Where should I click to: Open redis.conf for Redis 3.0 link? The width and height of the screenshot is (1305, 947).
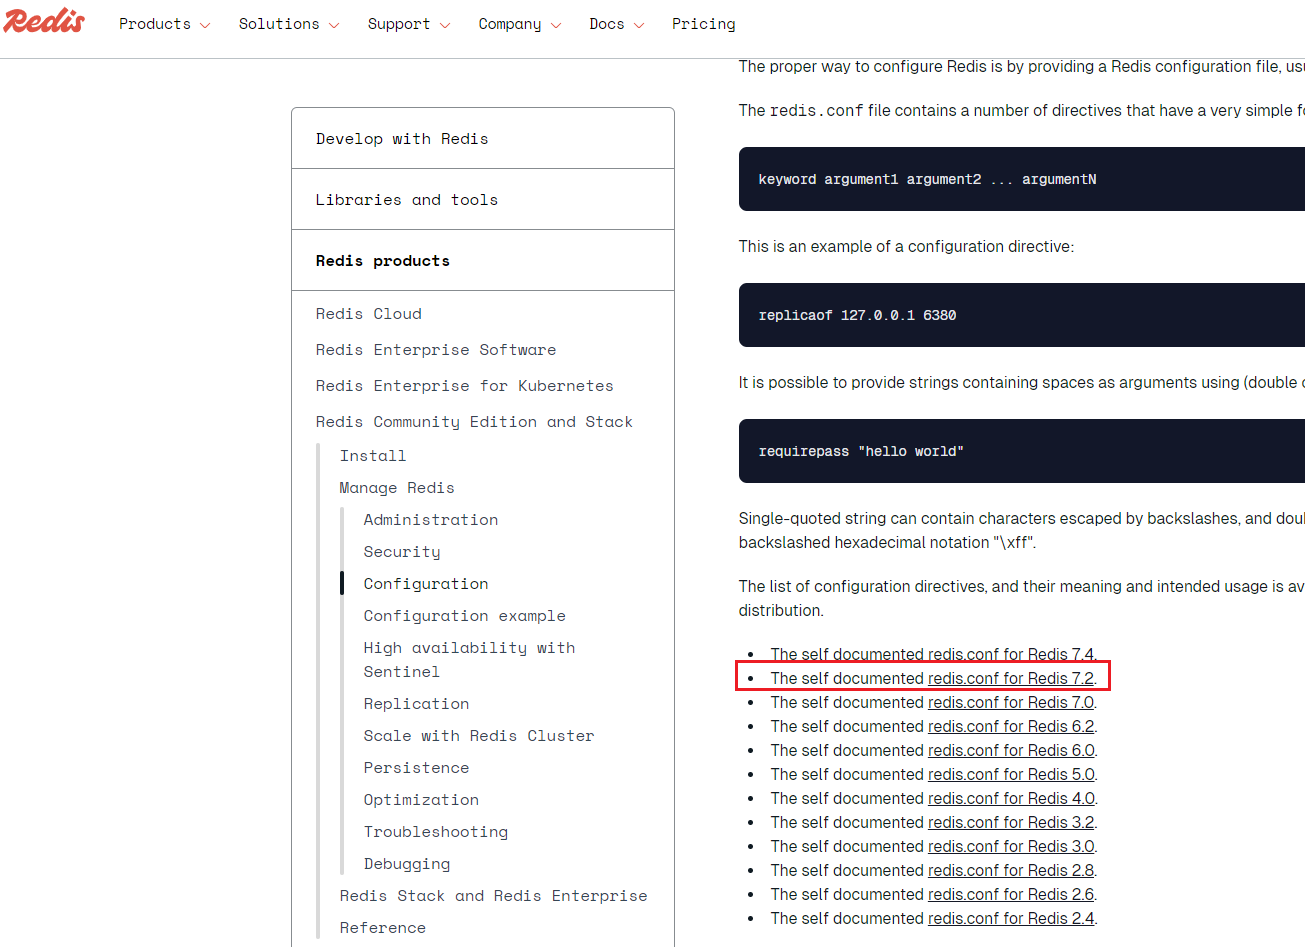point(1011,846)
